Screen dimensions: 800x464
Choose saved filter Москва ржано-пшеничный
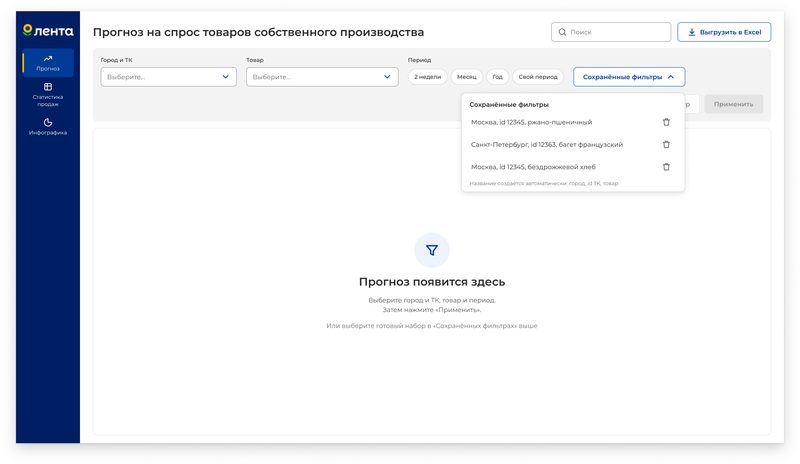532,123
